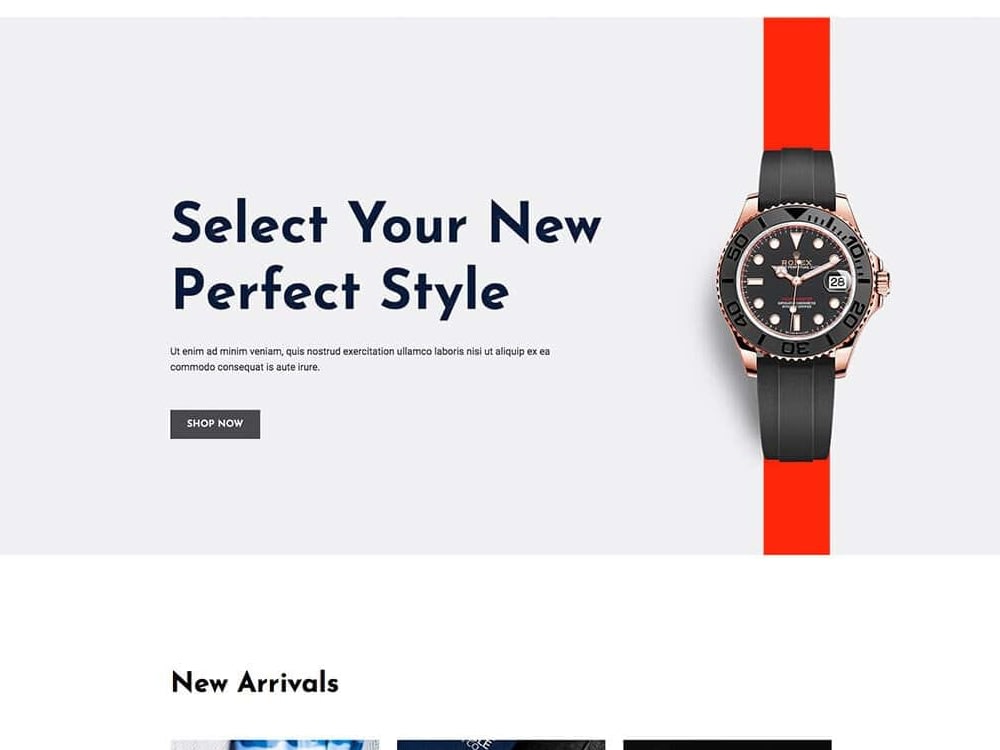
Task: Click the red stripe above the watch
Action: (797, 83)
